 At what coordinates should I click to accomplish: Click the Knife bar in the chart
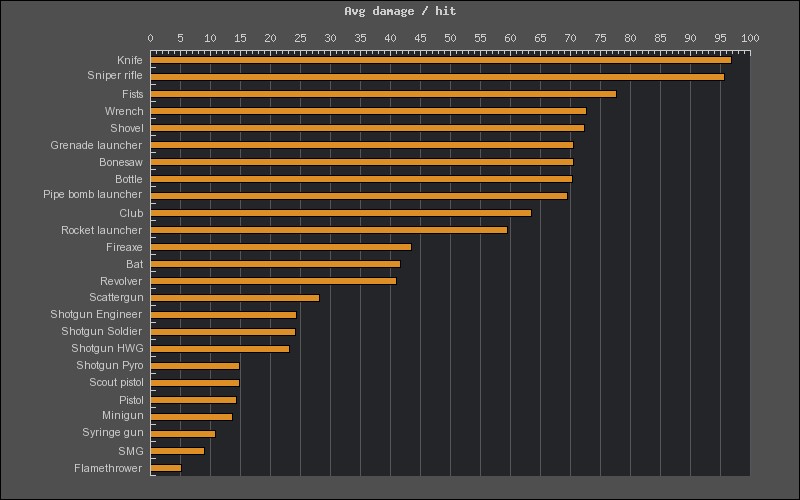440,60
